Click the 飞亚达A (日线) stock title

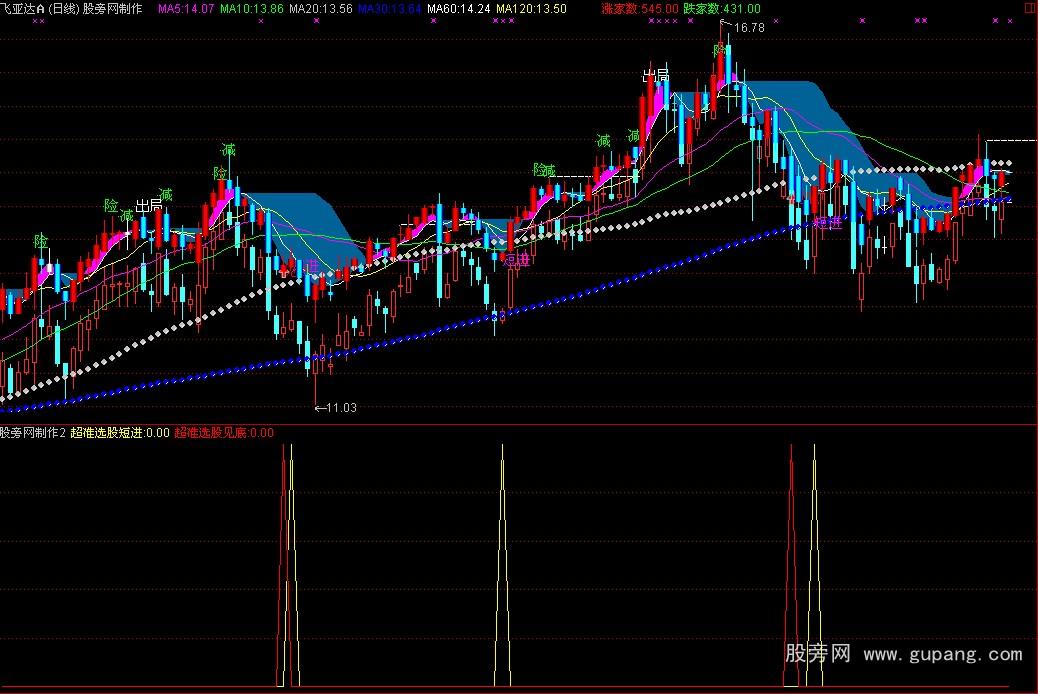[42, 8]
